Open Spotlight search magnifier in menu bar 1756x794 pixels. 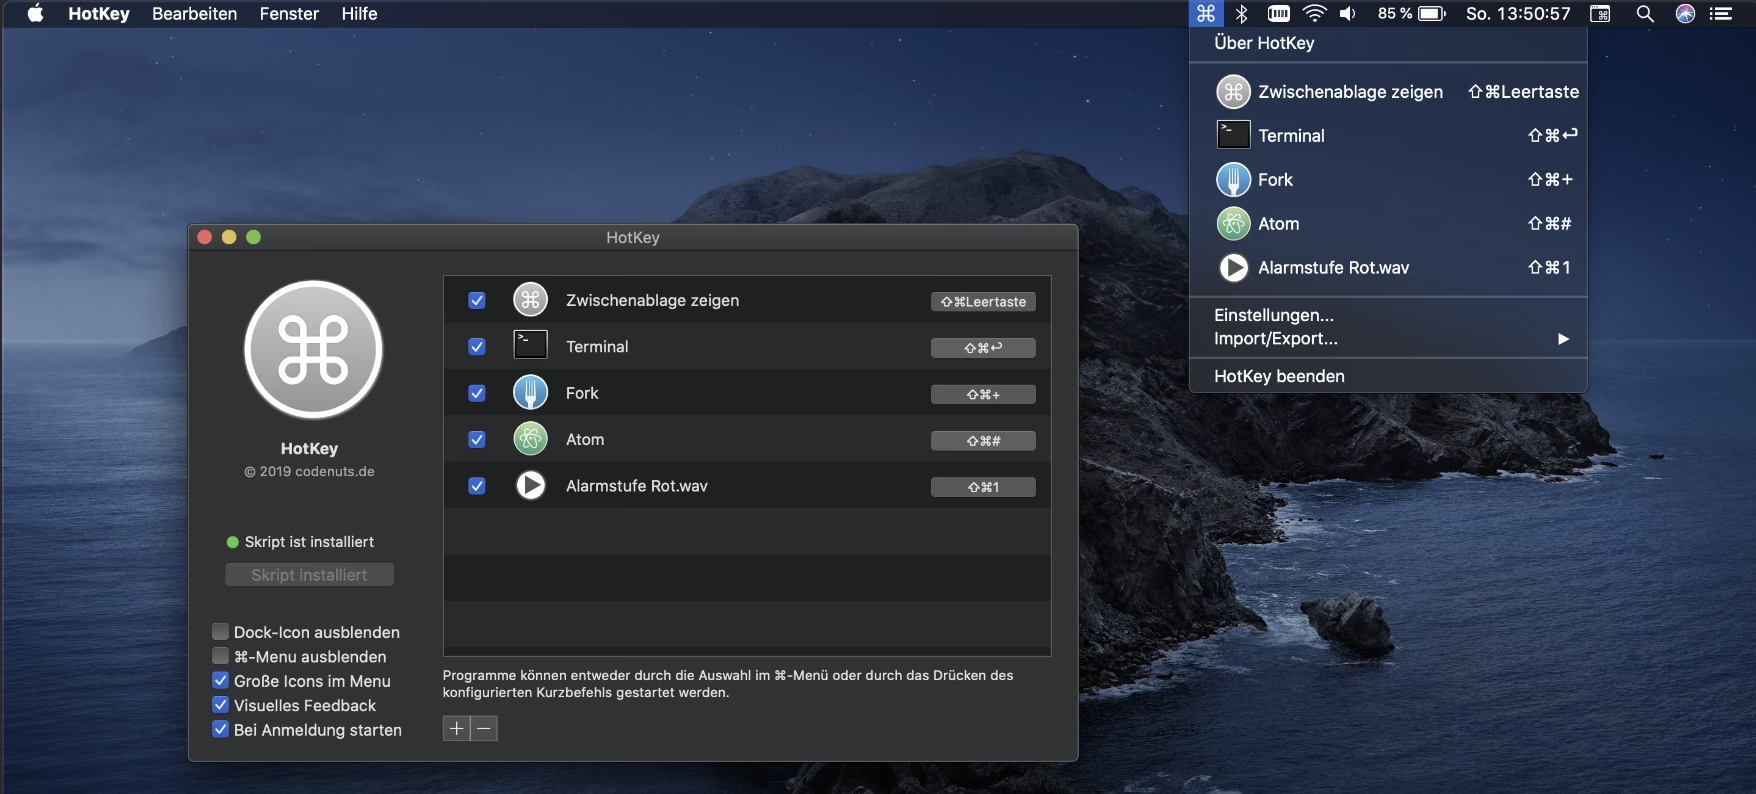[x=1644, y=14]
